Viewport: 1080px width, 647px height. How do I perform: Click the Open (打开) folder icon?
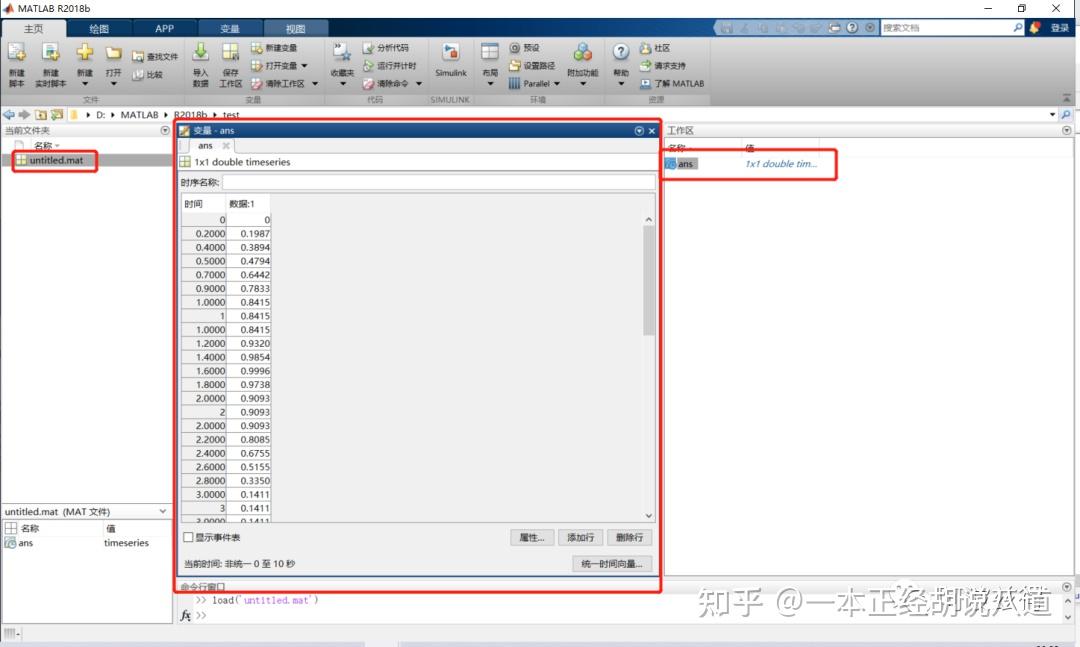[x=114, y=52]
